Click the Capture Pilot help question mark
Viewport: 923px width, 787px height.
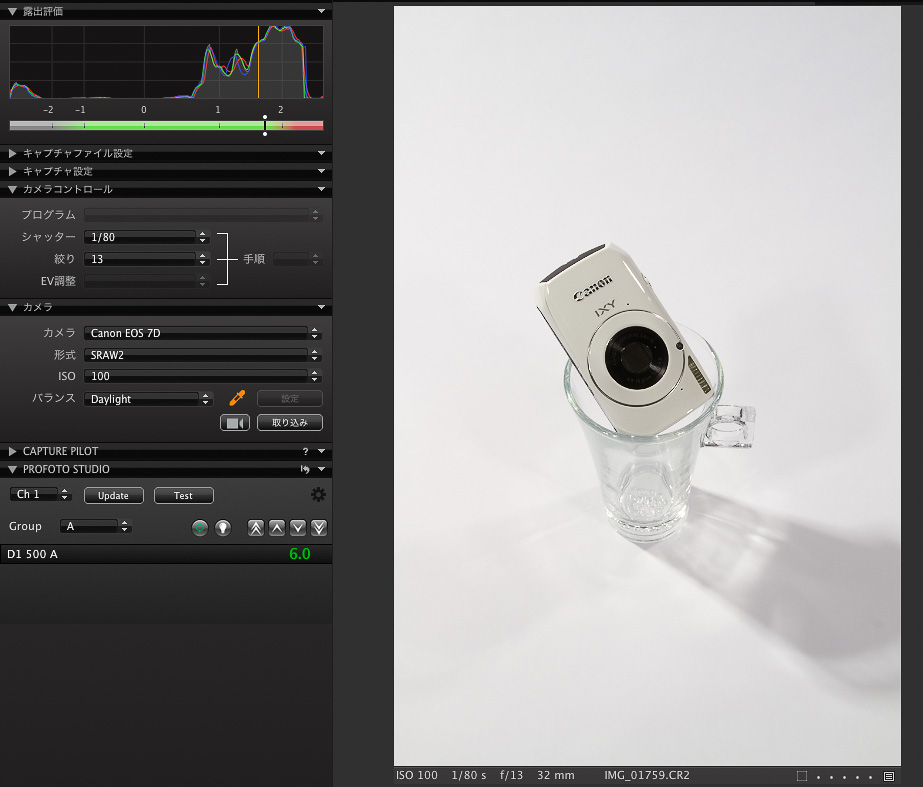[x=305, y=452]
